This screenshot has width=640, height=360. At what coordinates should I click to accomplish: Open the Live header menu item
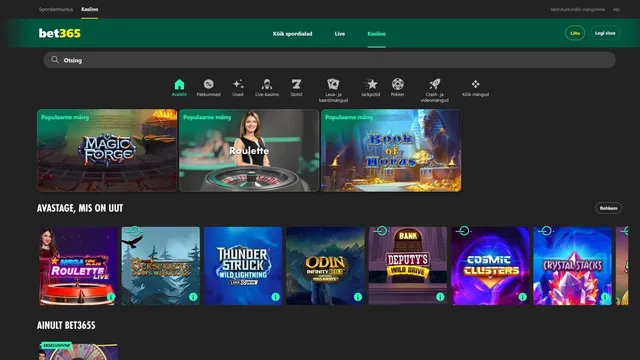click(x=340, y=34)
